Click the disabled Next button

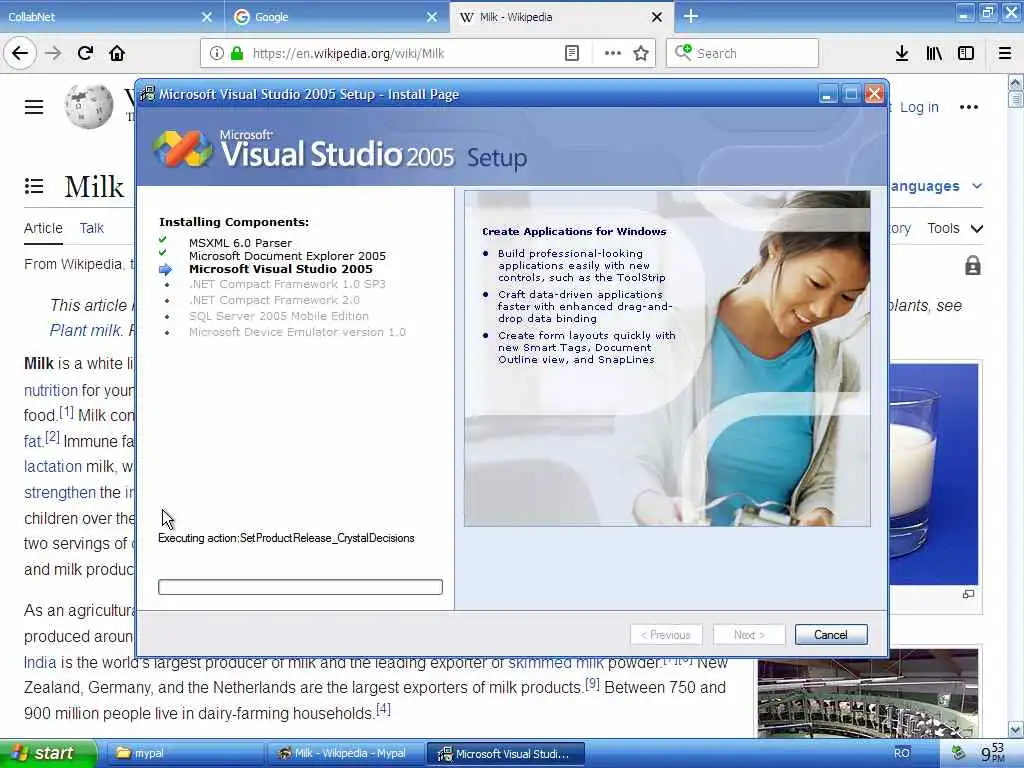click(748, 634)
